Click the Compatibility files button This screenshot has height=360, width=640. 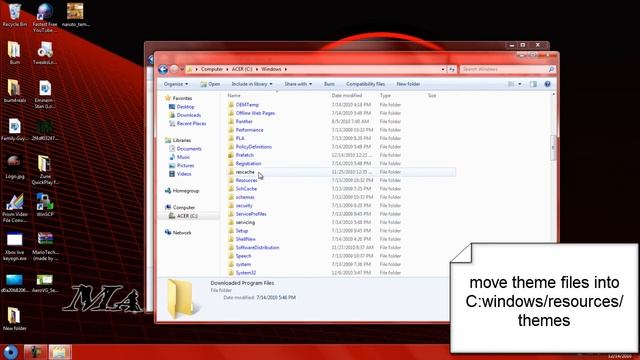click(x=365, y=84)
